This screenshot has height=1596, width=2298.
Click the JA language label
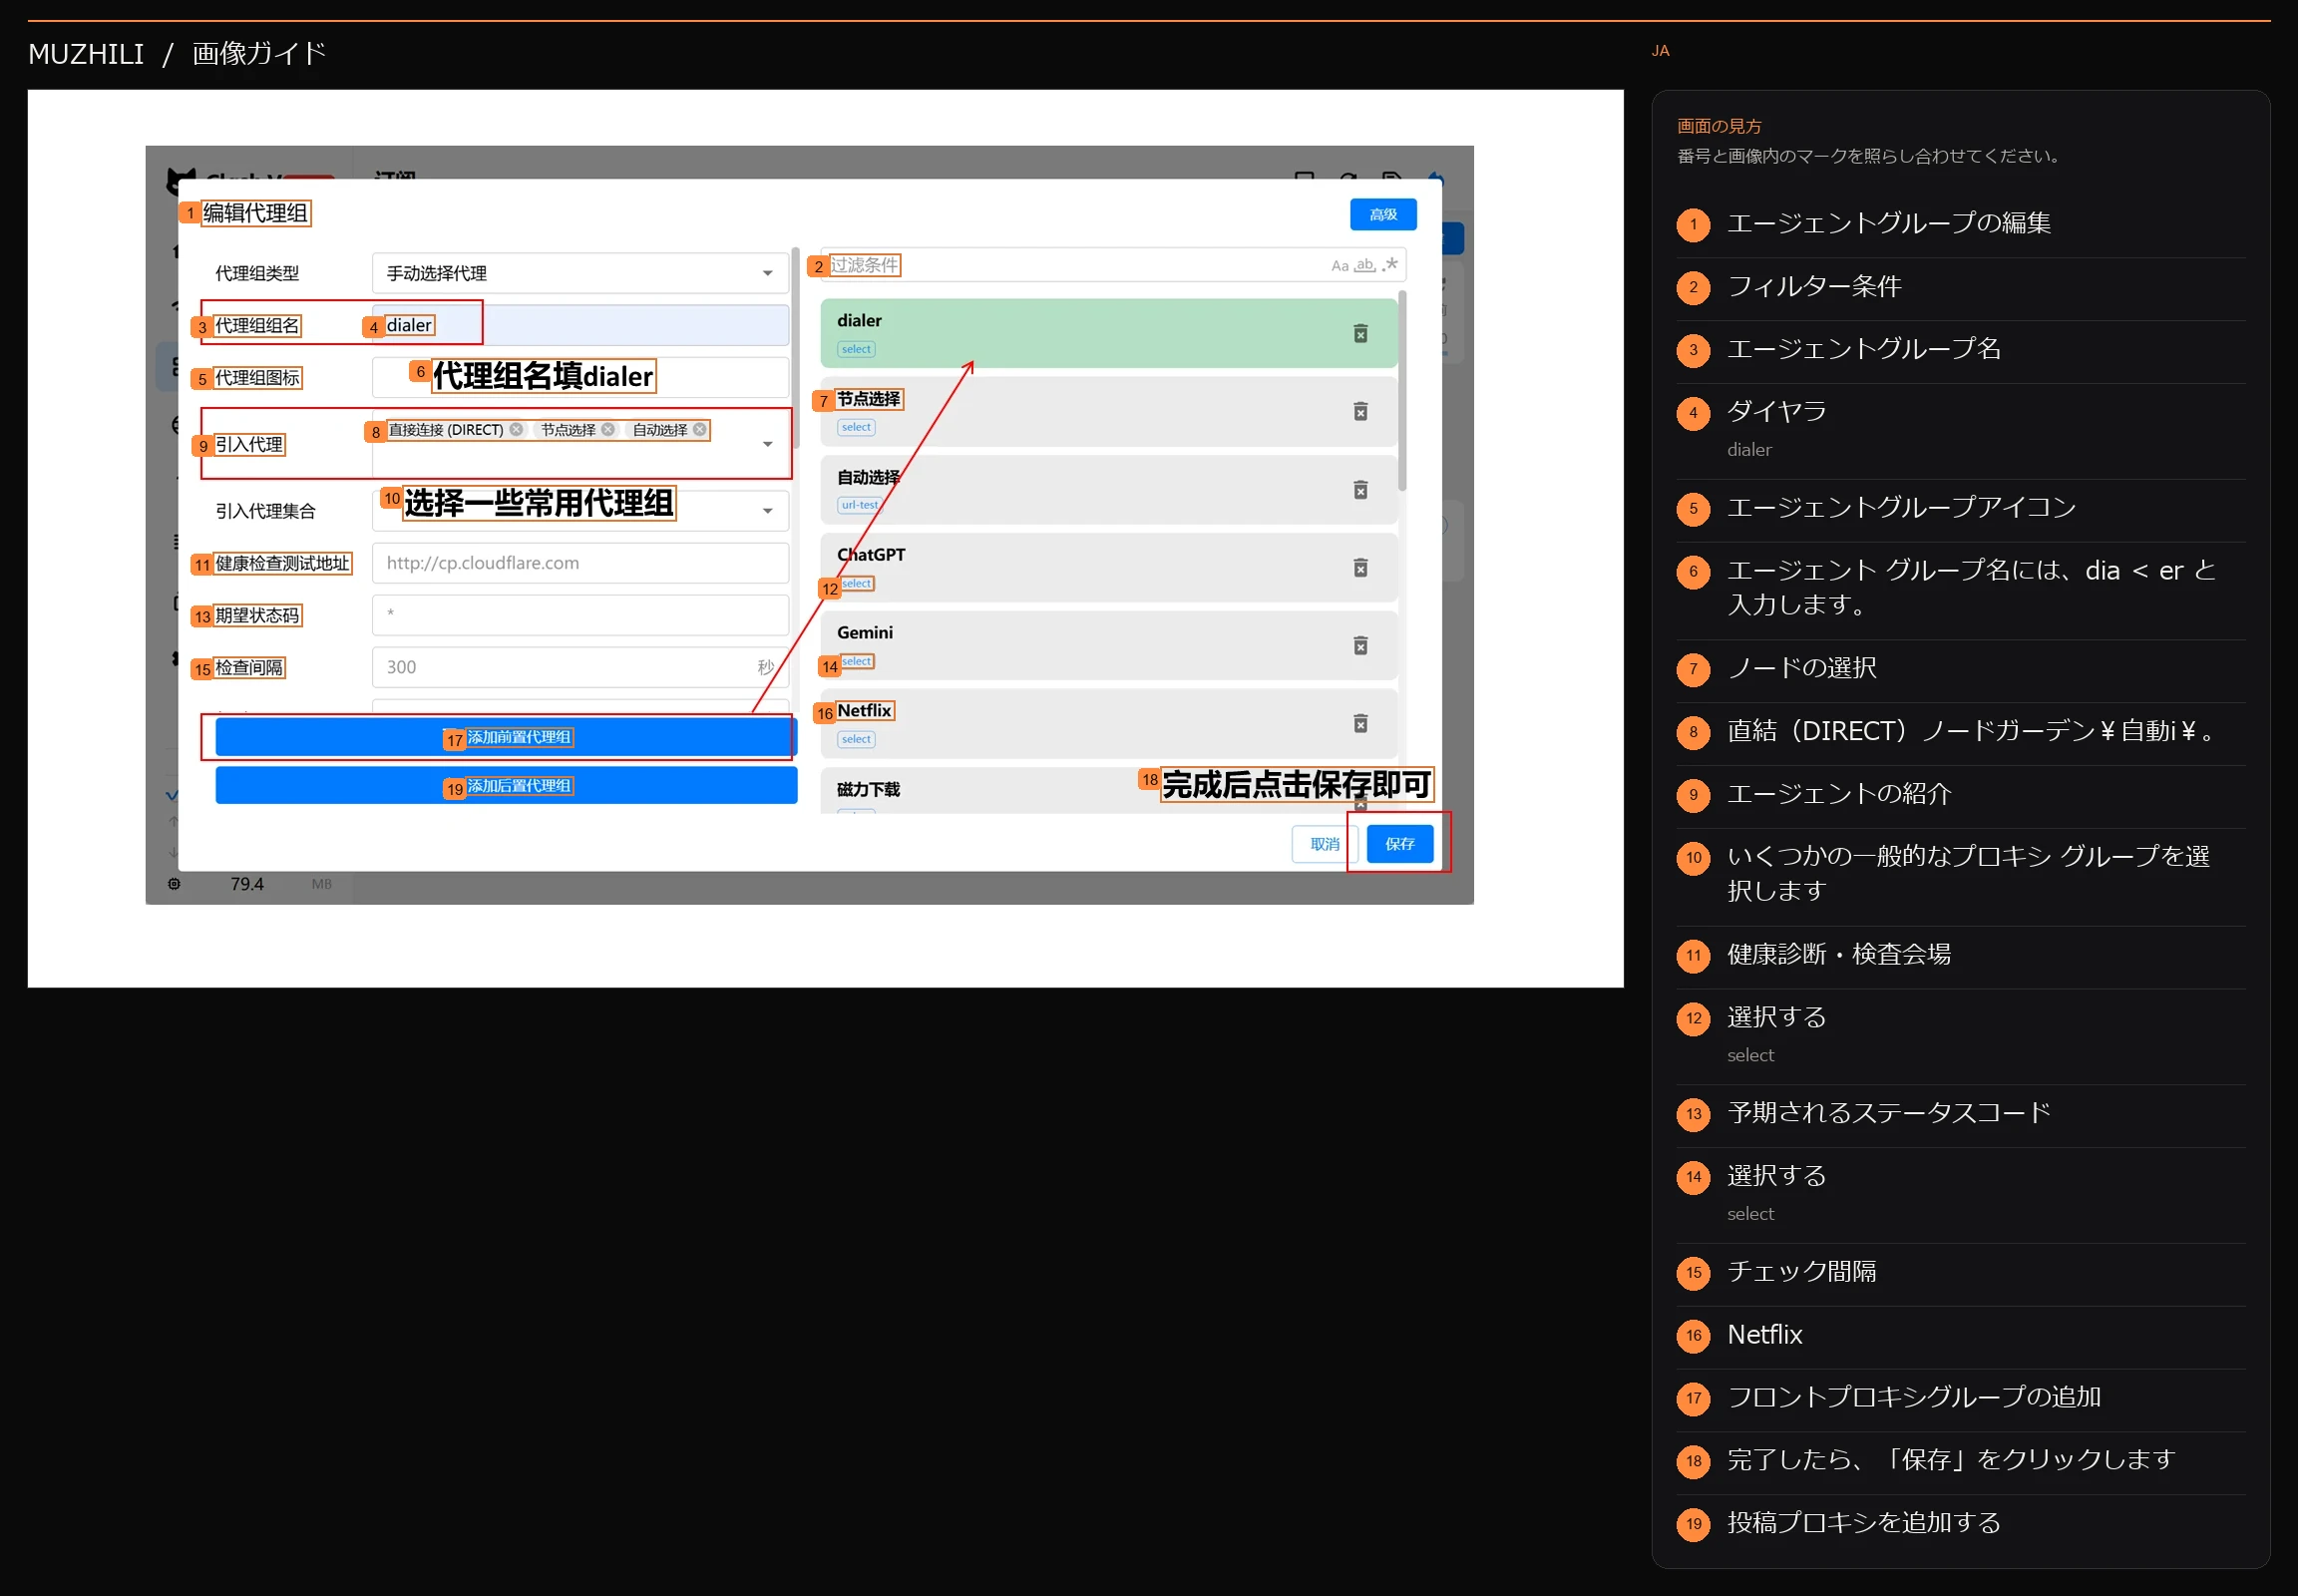(1660, 51)
